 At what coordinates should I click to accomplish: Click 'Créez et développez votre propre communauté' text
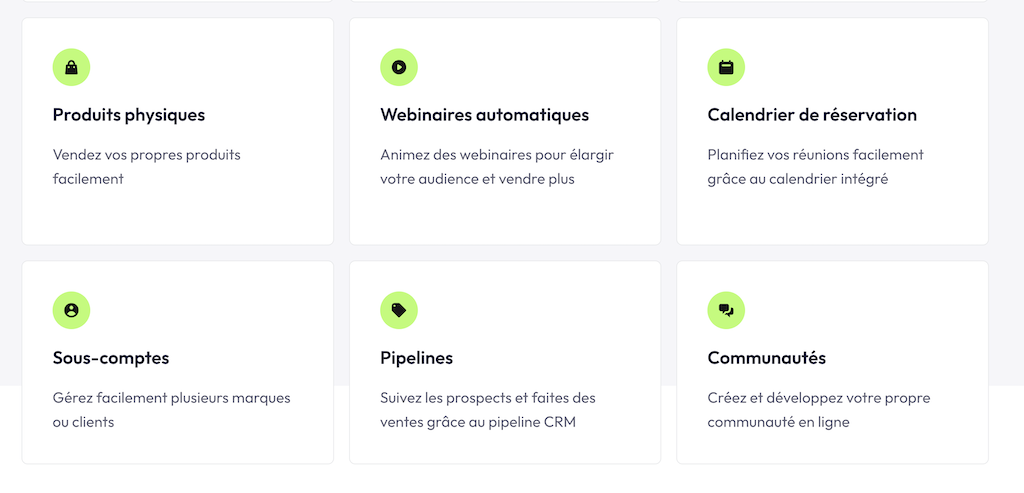[816, 409]
